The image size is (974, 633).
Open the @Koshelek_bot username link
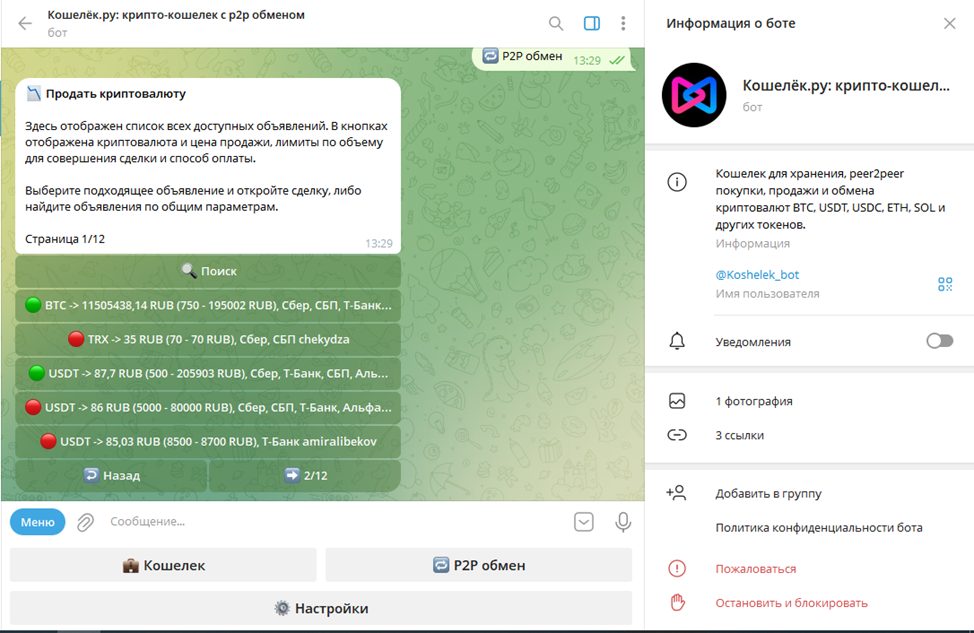click(757, 275)
